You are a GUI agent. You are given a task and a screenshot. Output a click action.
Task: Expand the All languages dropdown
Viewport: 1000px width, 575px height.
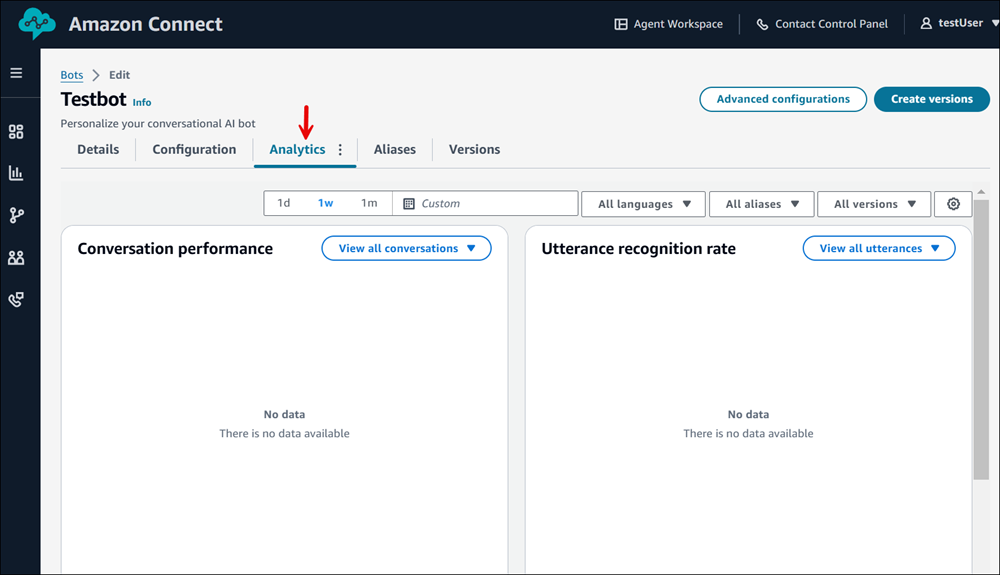pyautogui.click(x=644, y=204)
